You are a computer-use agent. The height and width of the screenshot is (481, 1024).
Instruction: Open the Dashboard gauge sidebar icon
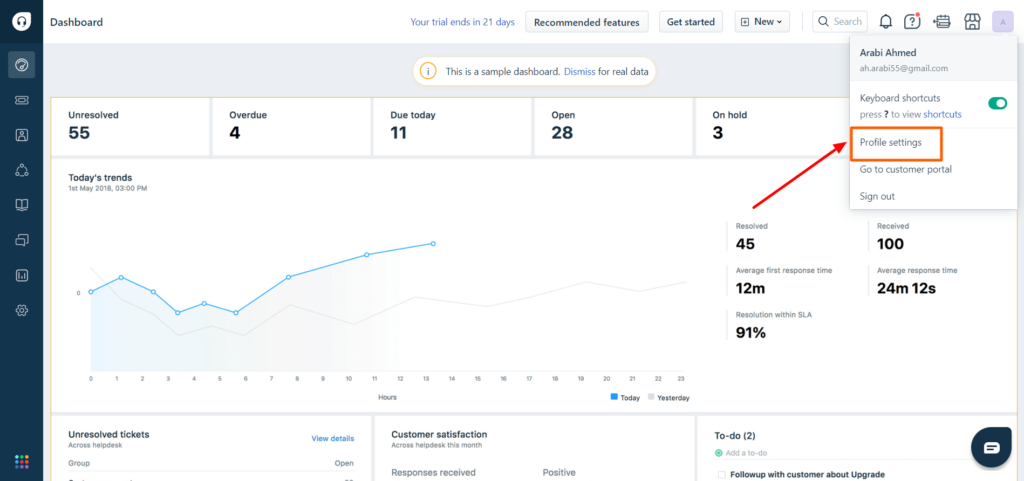22,65
